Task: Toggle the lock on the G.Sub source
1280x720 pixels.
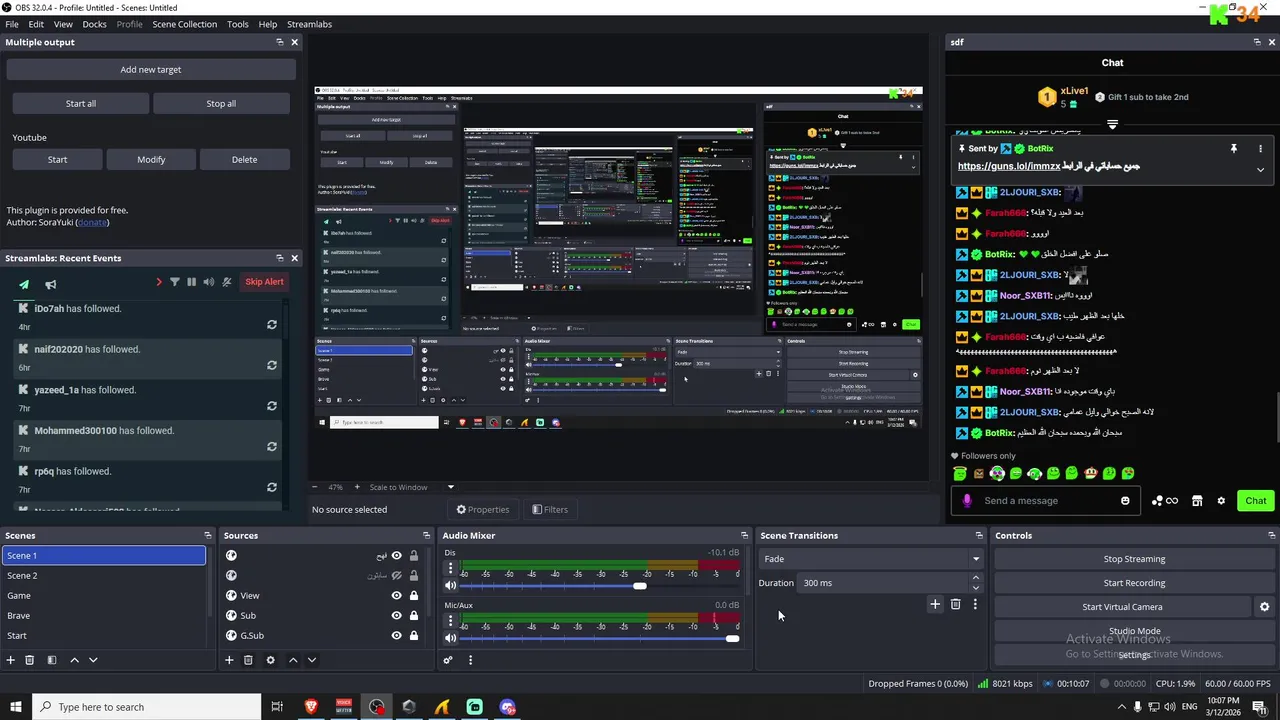Action: coord(414,636)
